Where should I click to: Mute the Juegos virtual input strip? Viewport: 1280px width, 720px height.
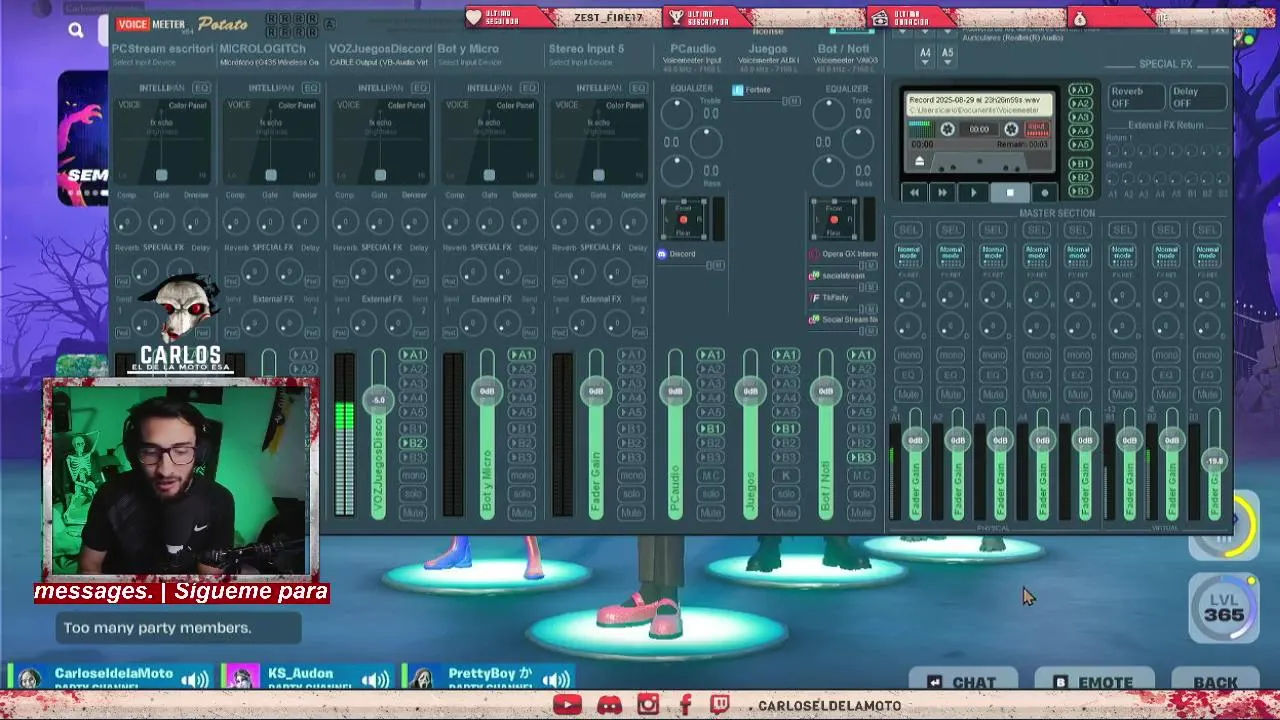(786, 513)
